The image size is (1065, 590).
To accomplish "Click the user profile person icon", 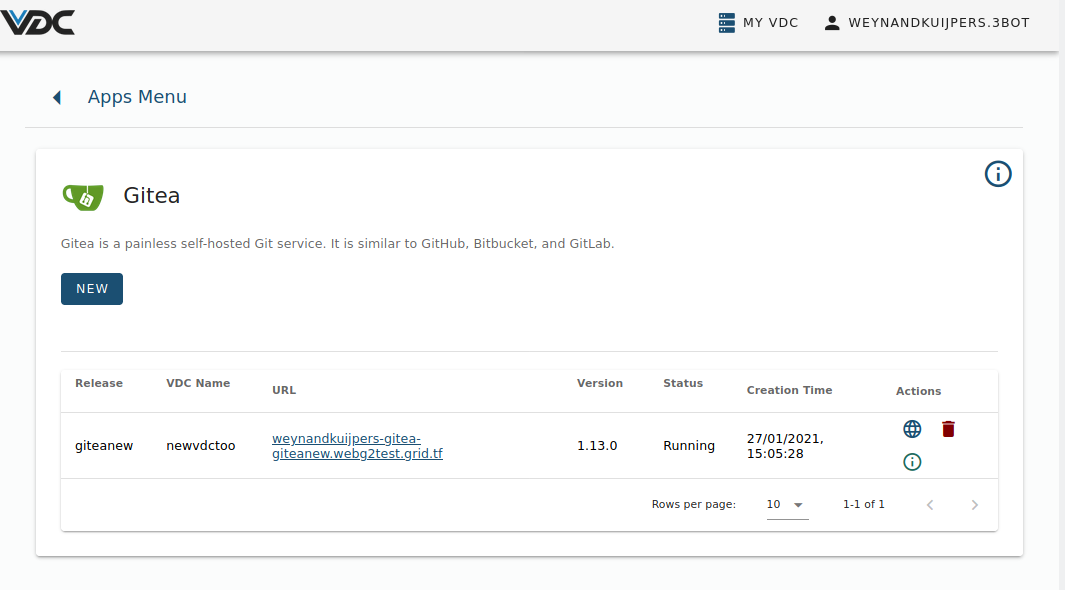I will (831, 23).
